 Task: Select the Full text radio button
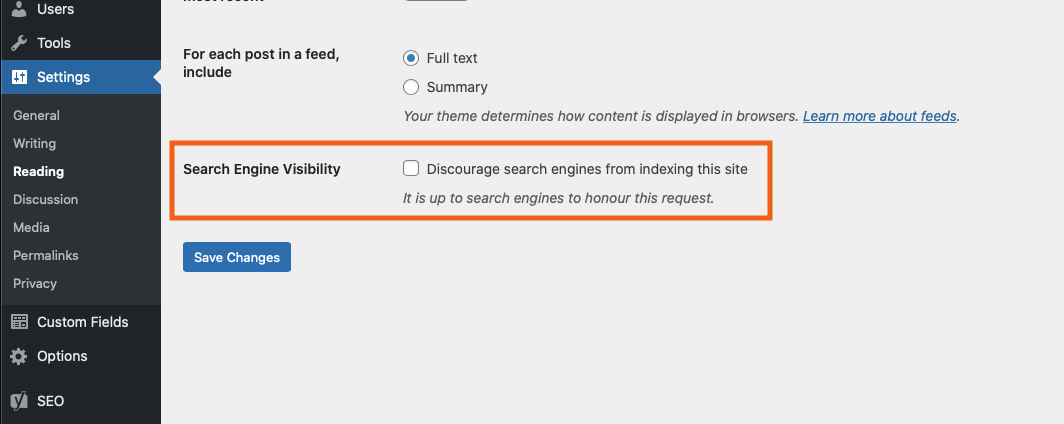(x=410, y=58)
